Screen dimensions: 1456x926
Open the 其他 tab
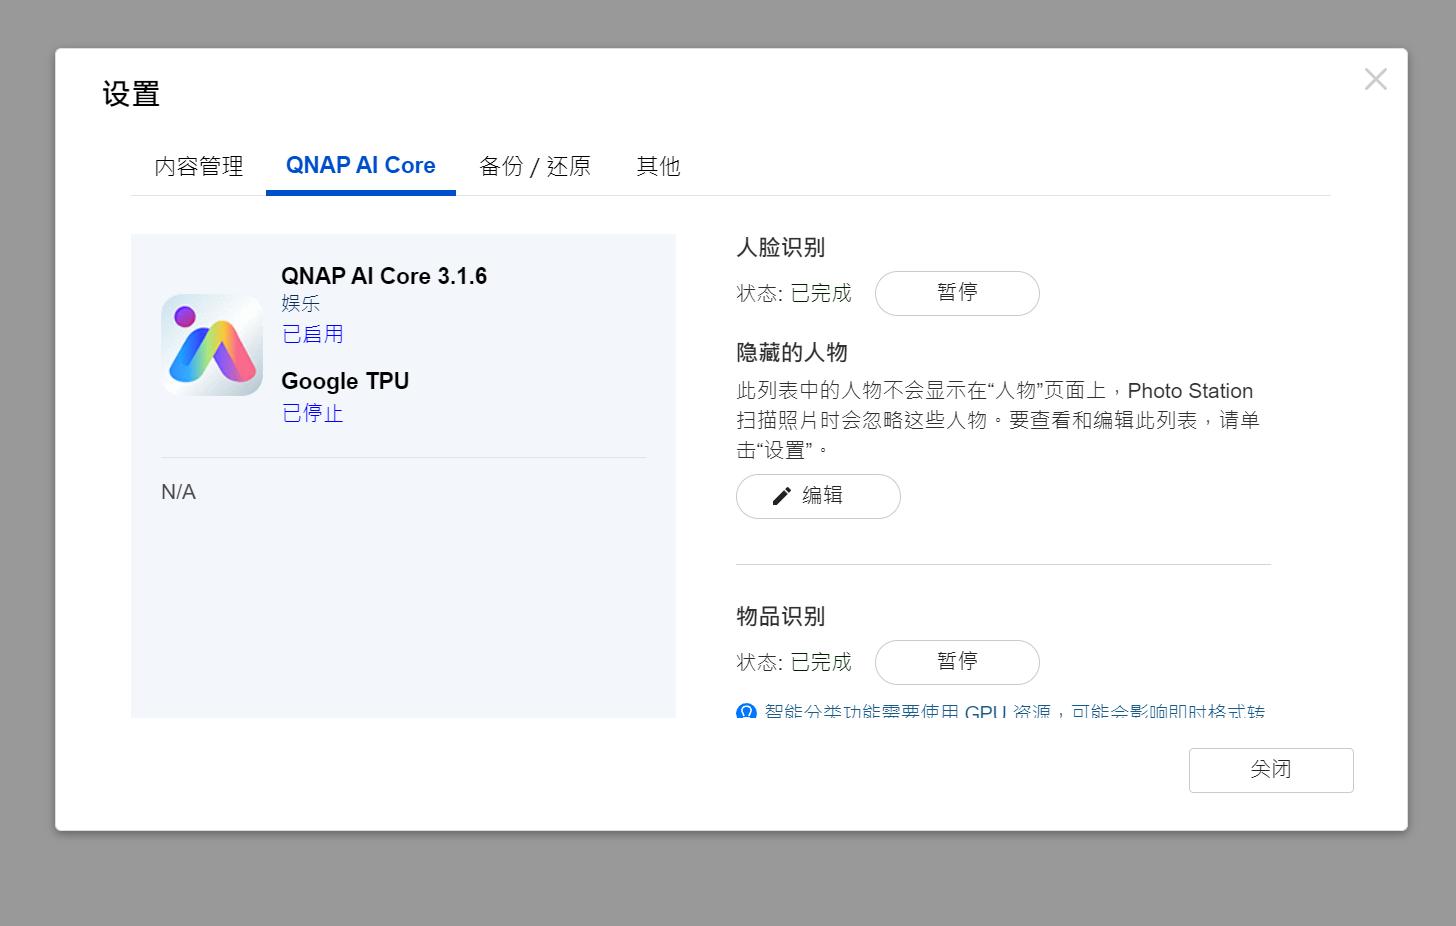(x=658, y=166)
